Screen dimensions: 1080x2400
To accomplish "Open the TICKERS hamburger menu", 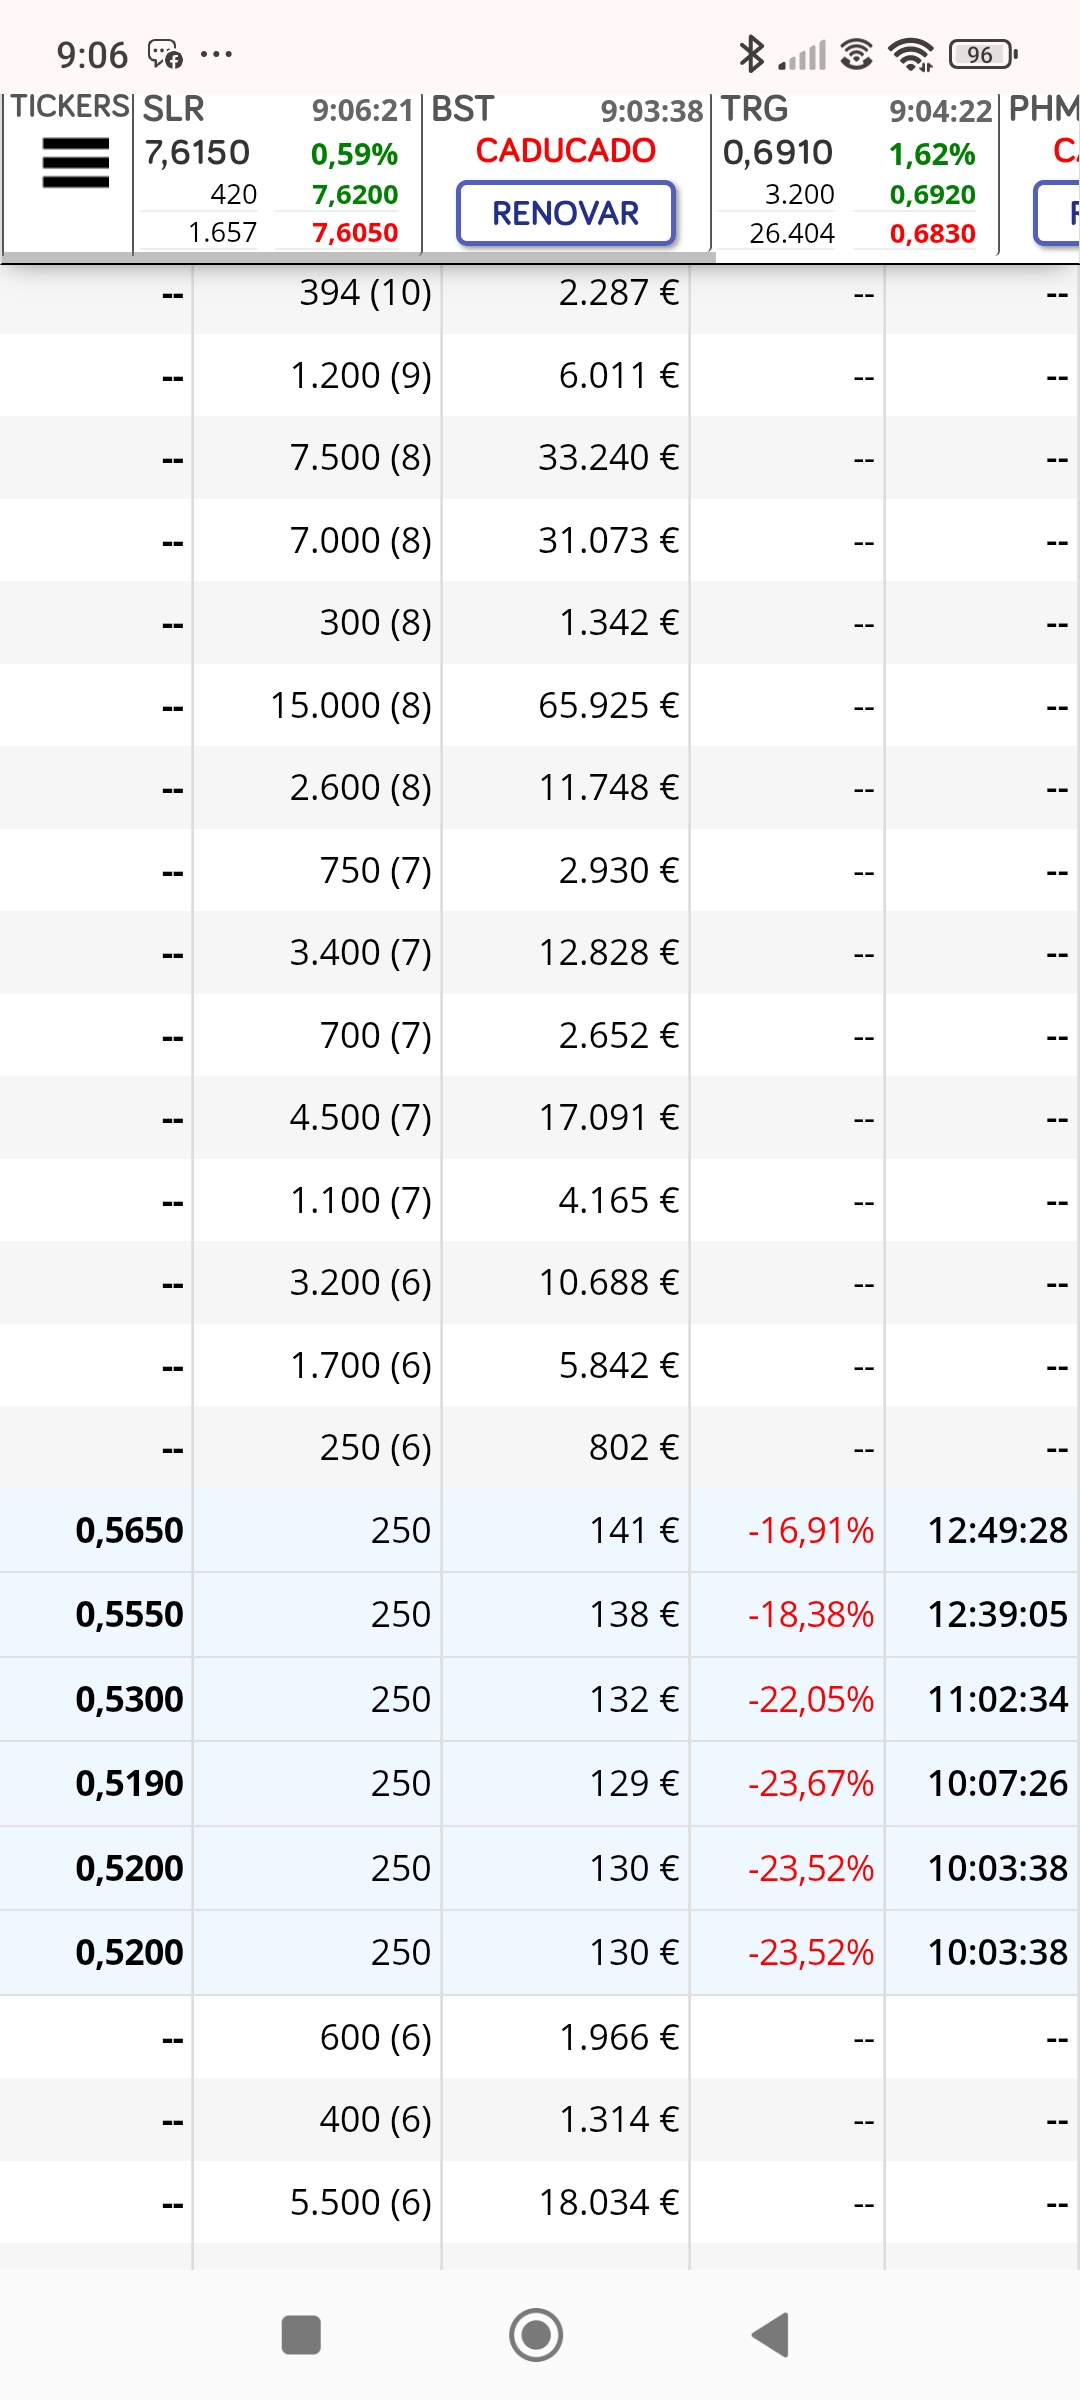I will [75, 163].
